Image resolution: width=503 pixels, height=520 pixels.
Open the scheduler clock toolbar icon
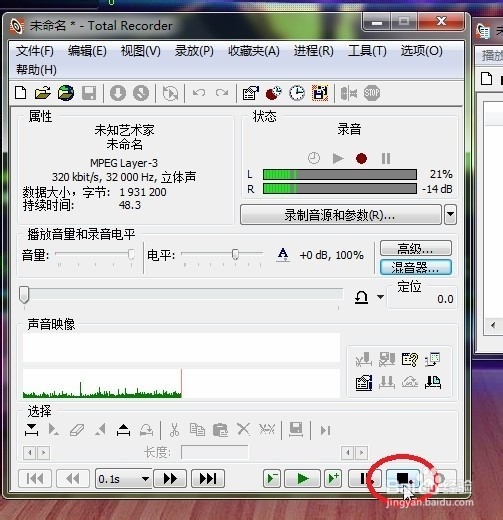click(297, 93)
